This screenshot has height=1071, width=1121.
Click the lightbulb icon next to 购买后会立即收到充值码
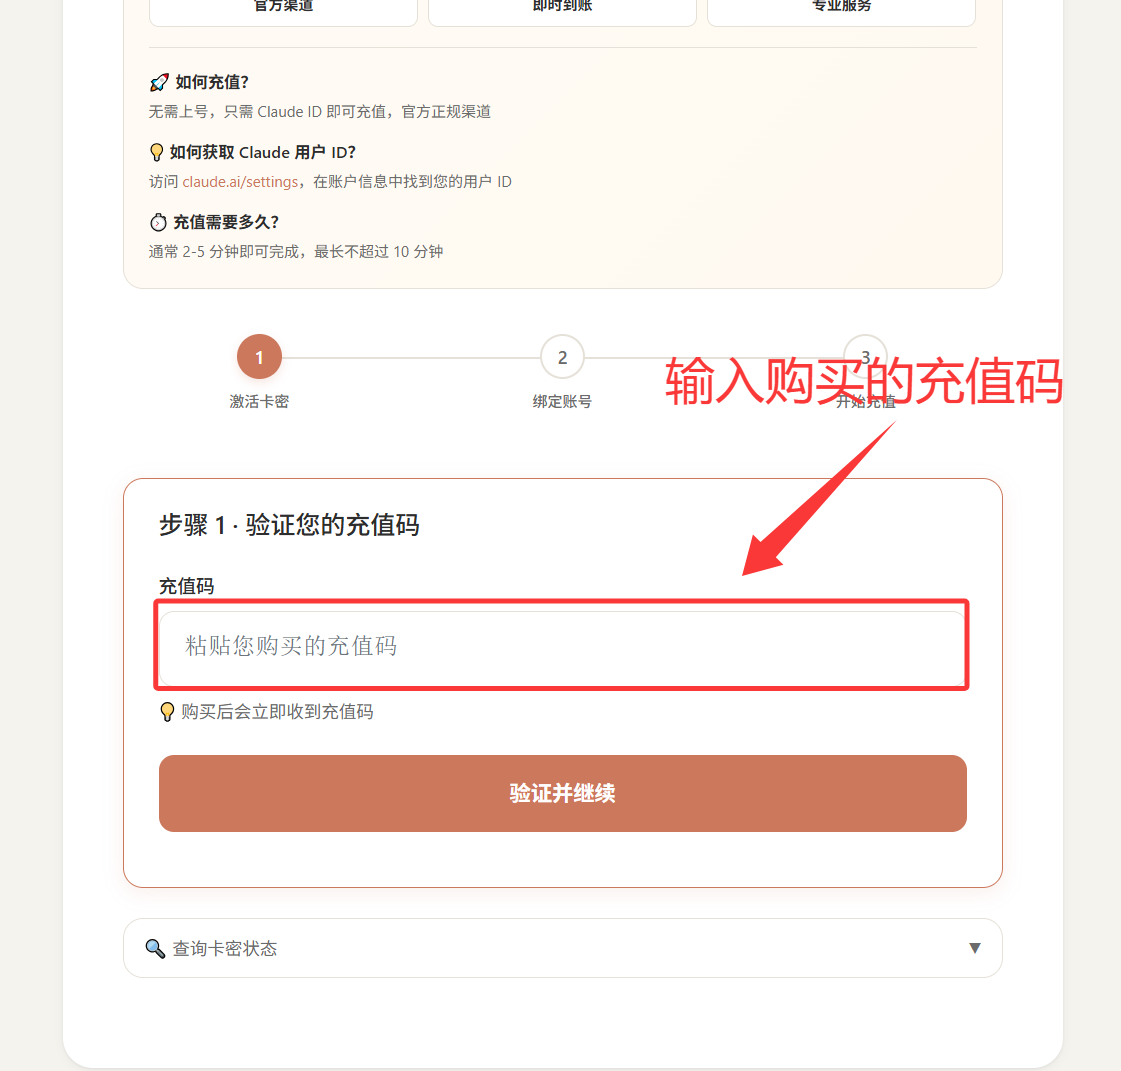pos(167,712)
